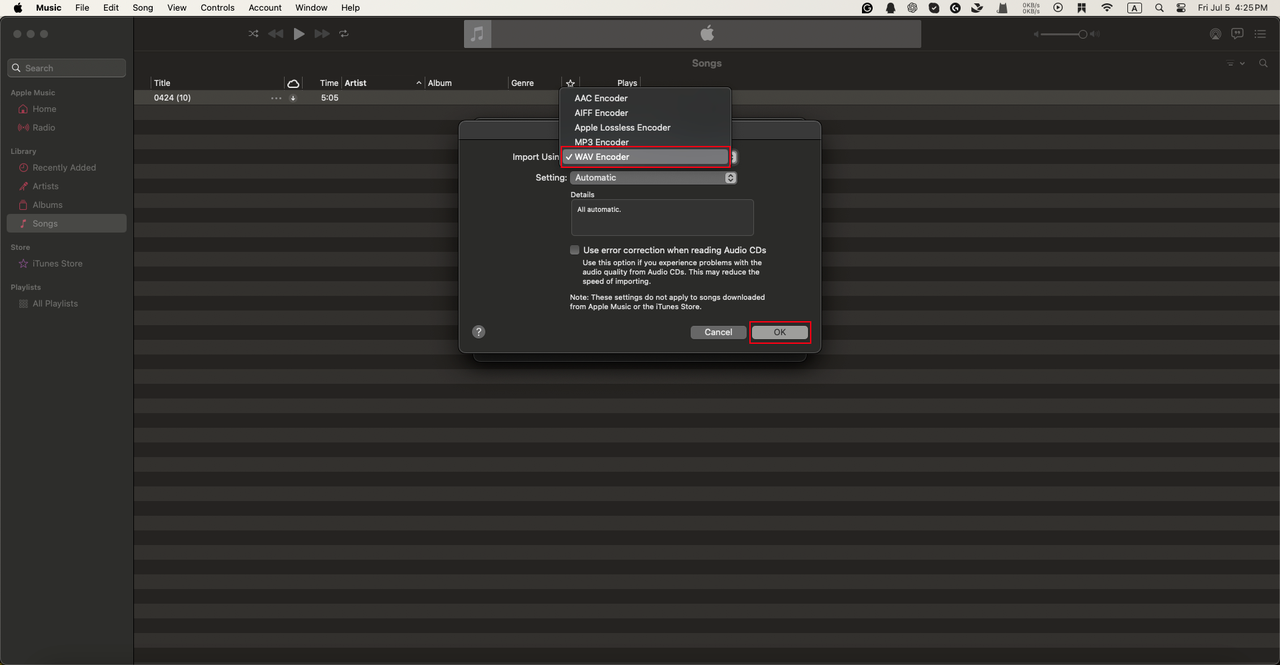This screenshot has height=665, width=1280.
Task: Open Control Center in menu bar
Action: pyautogui.click(x=1181, y=7)
